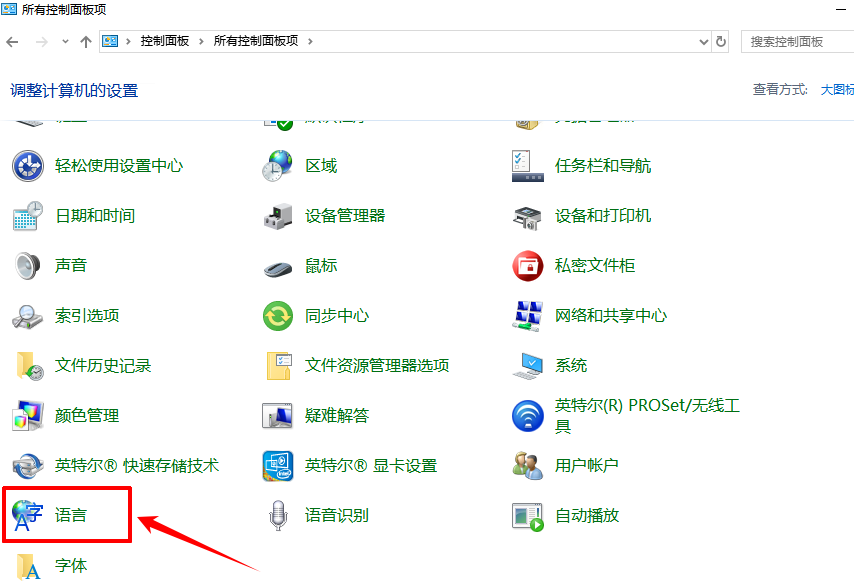Open the 文件历史记录 folder icon
This screenshot has height=588, width=854.
pyautogui.click(x=28, y=366)
